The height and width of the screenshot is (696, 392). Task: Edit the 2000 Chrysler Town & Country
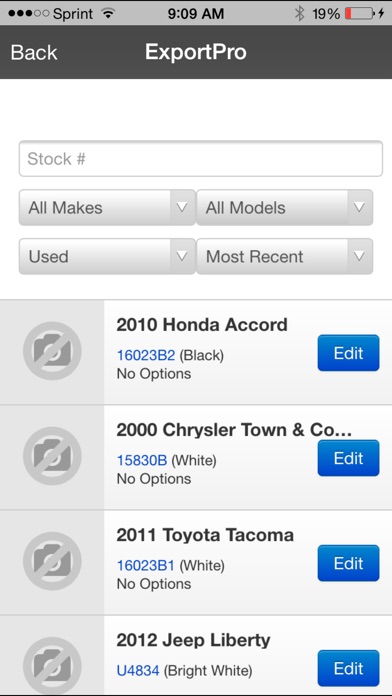348,458
